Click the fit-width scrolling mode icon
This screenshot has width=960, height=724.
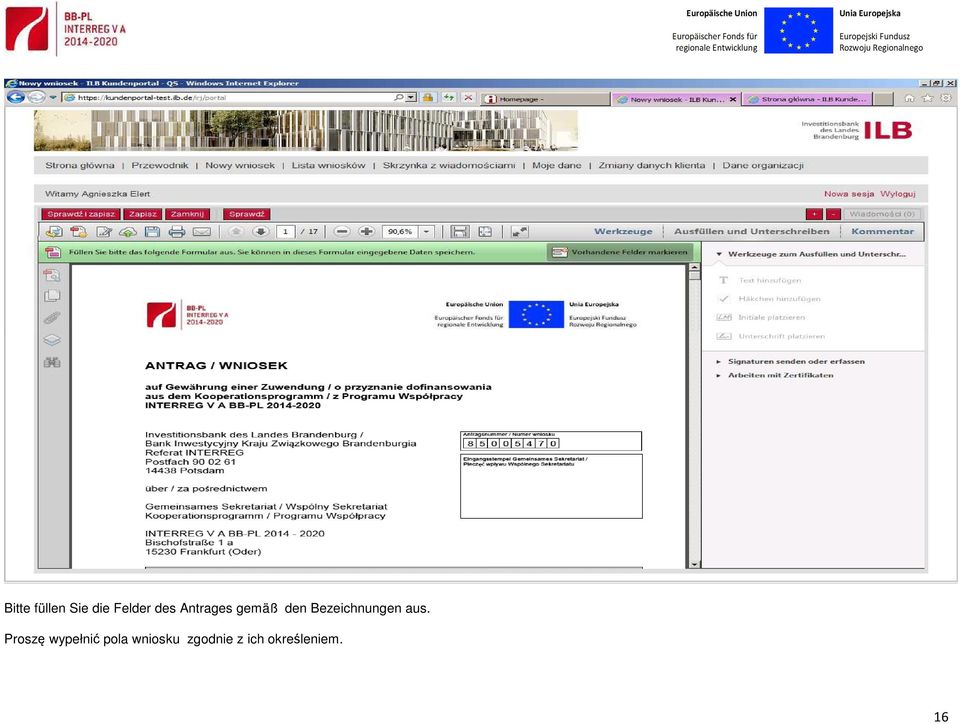click(459, 231)
